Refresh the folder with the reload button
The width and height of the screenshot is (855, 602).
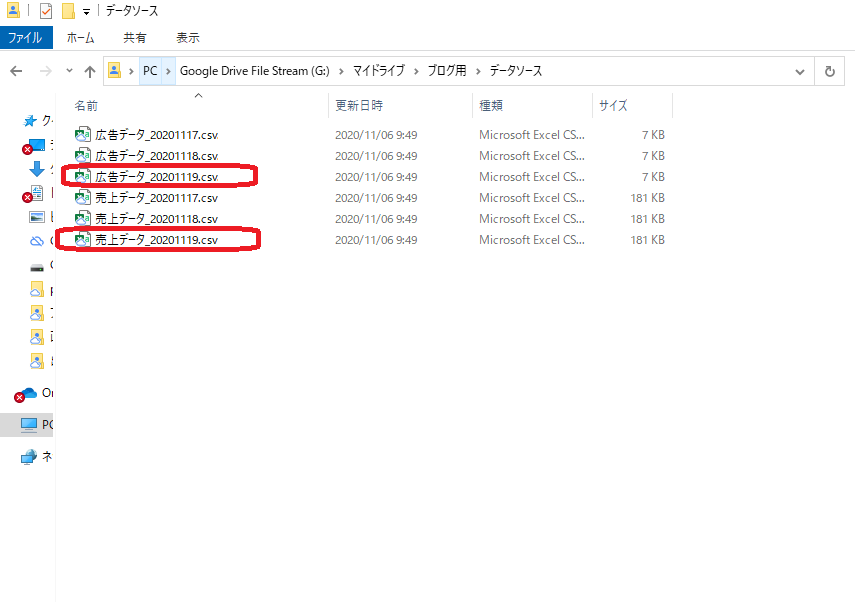(829, 72)
